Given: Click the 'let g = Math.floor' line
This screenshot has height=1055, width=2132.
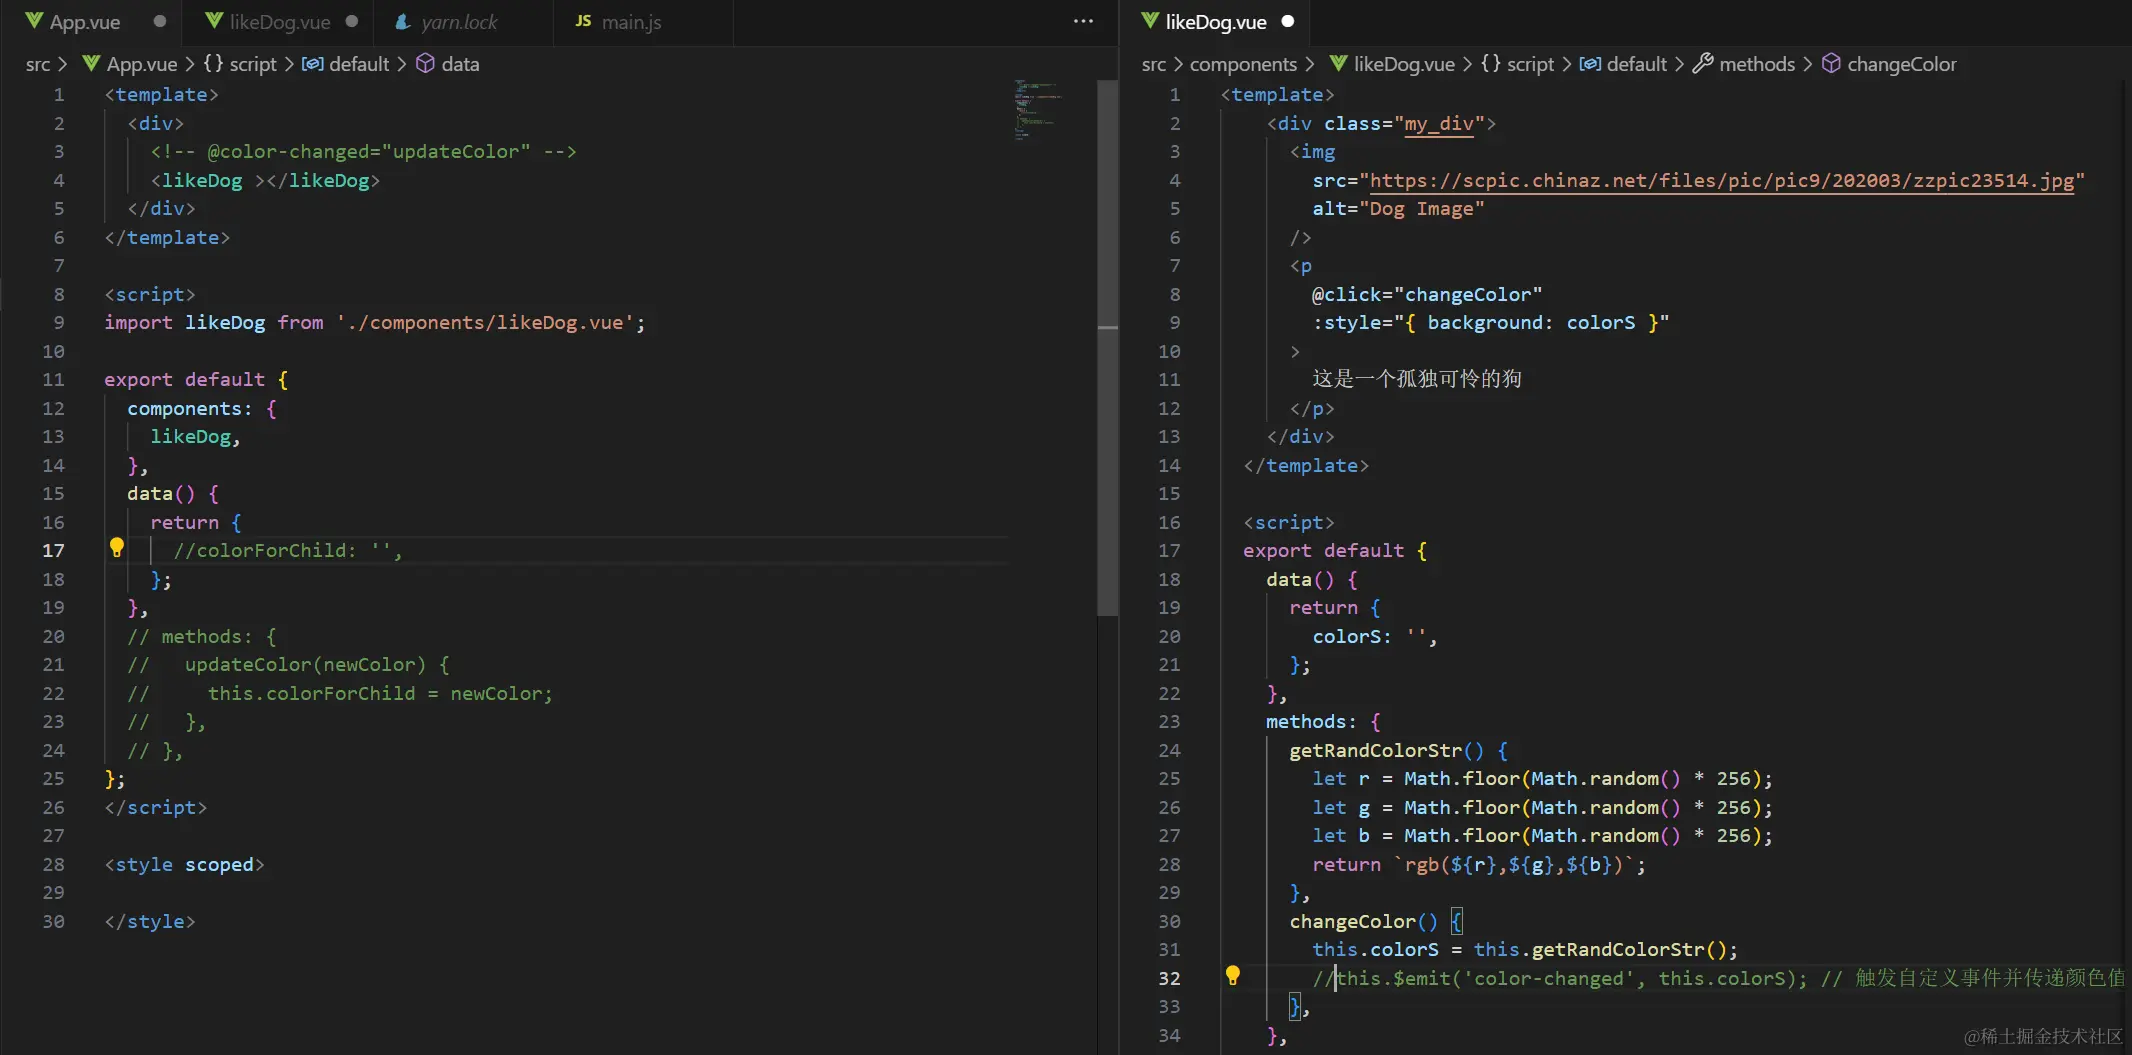Looking at the screenshot, I should point(1542,808).
